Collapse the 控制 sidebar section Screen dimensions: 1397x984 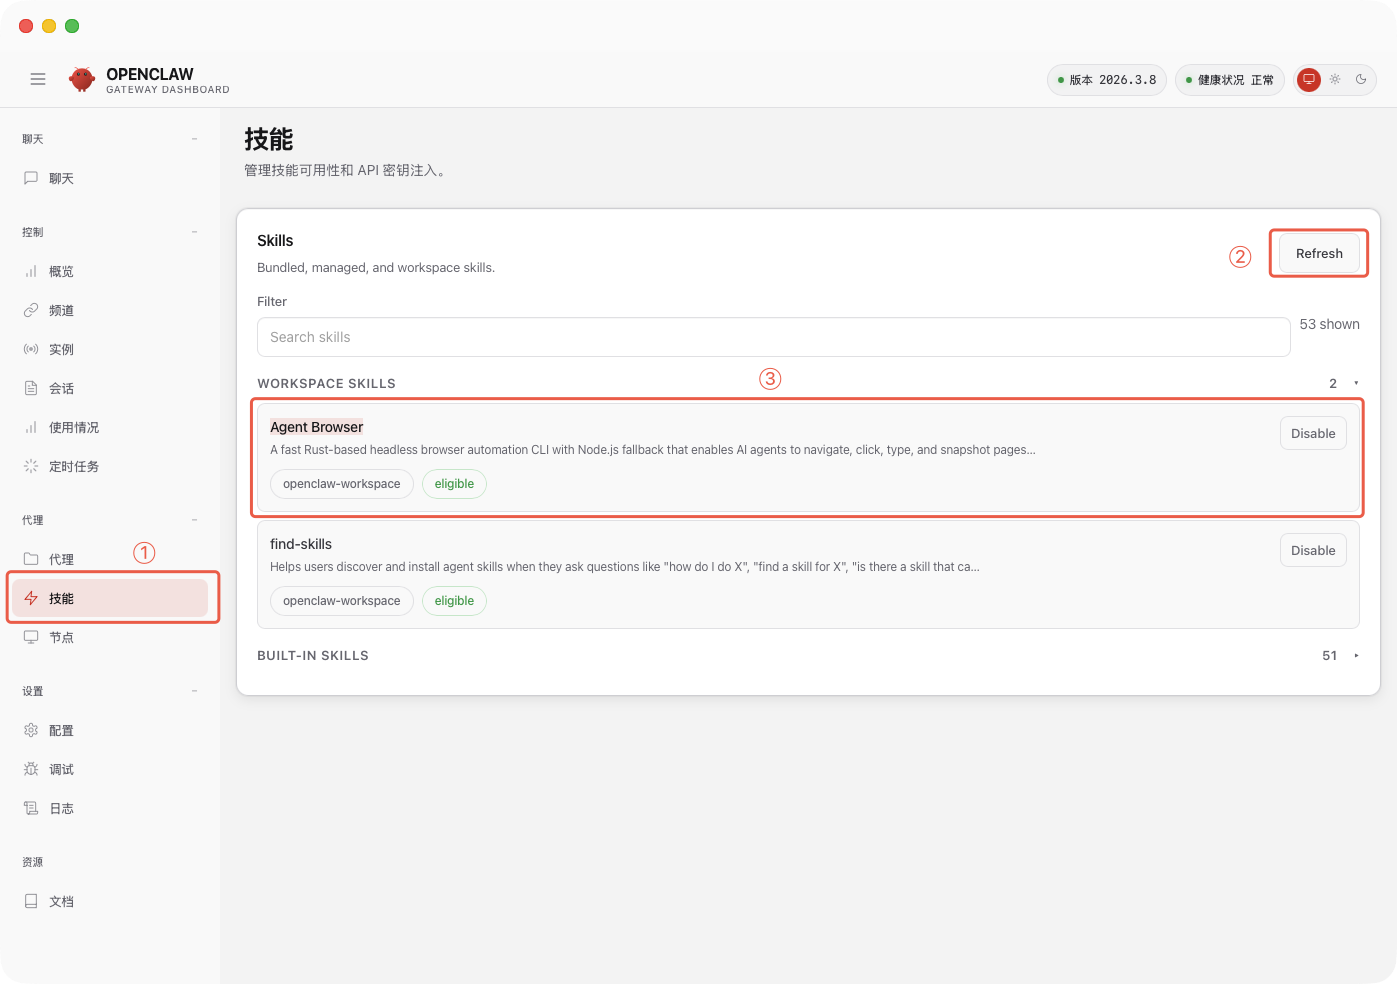[194, 232]
